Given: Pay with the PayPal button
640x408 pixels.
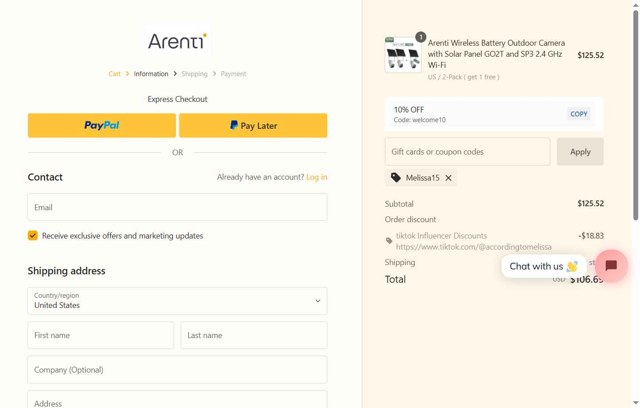Looking at the screenshot, I should (102, 125).
